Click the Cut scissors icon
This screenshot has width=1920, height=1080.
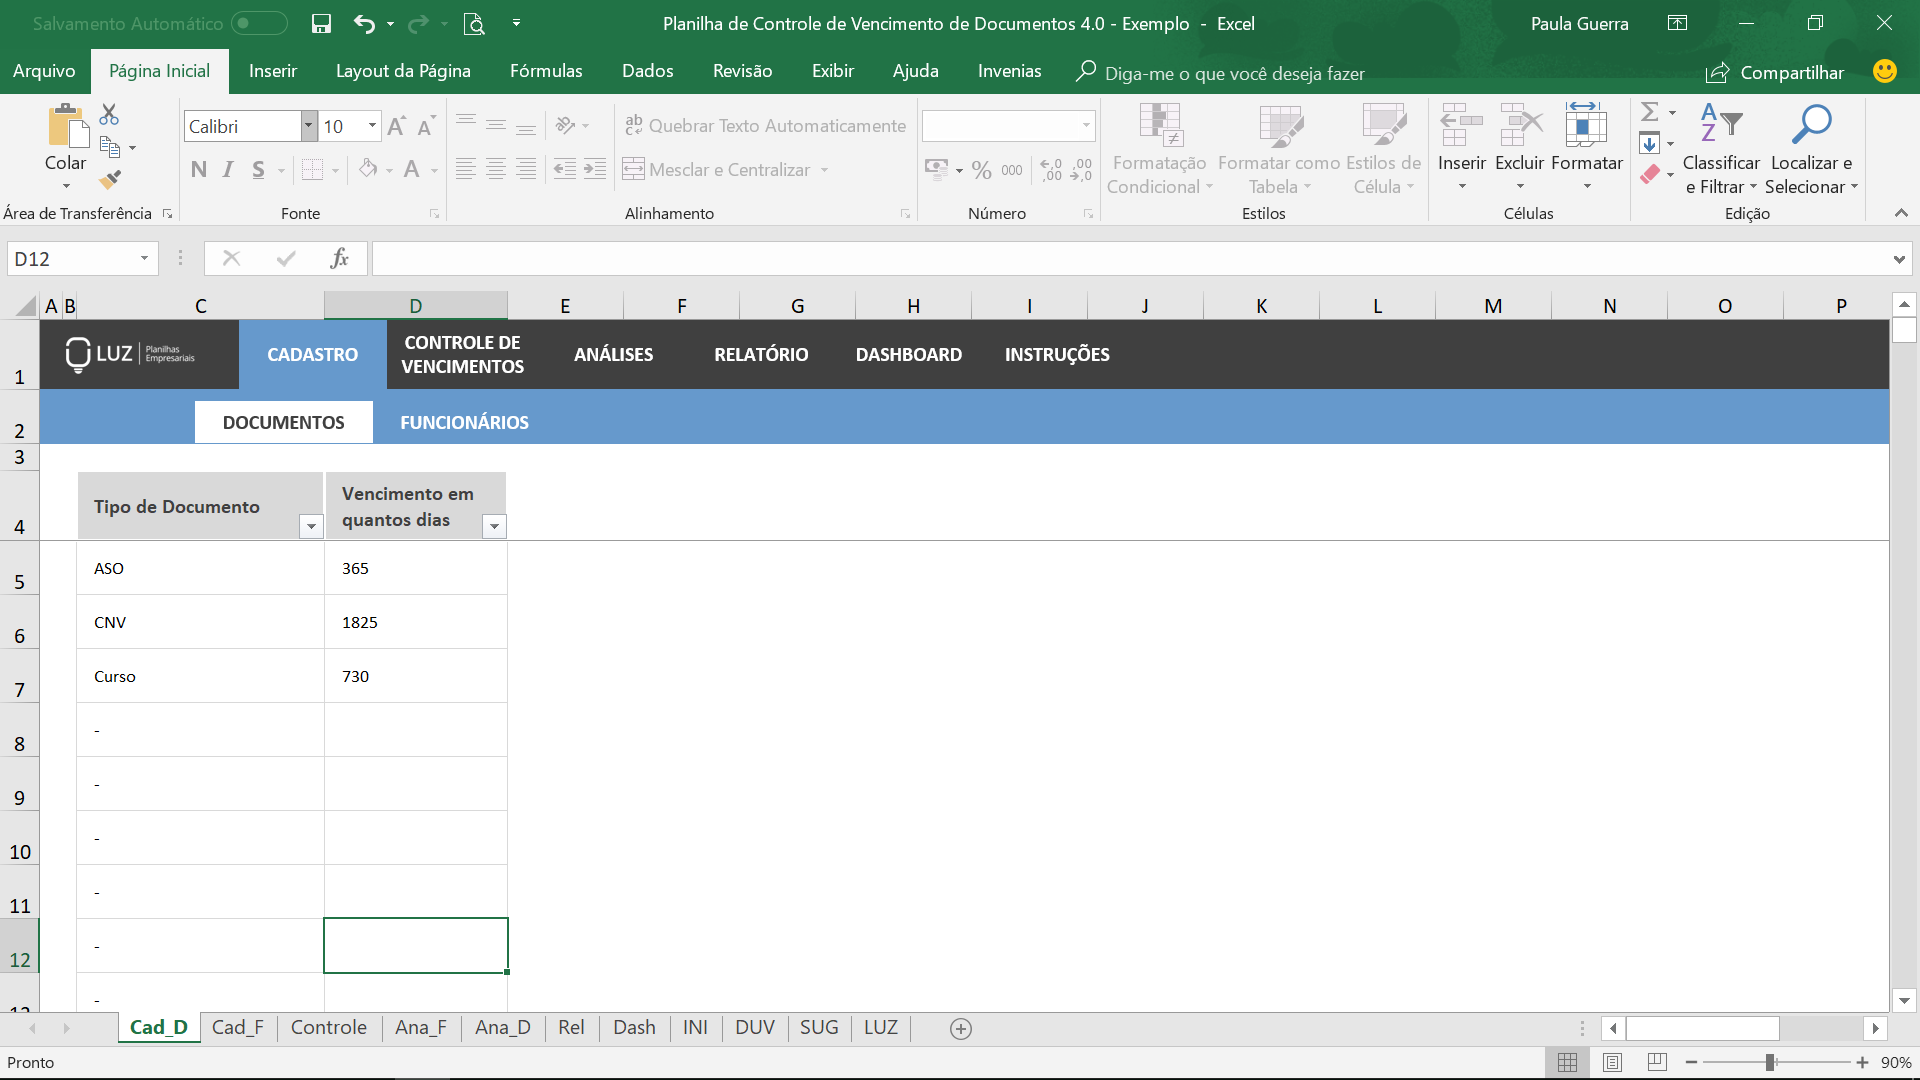[109, 114]
